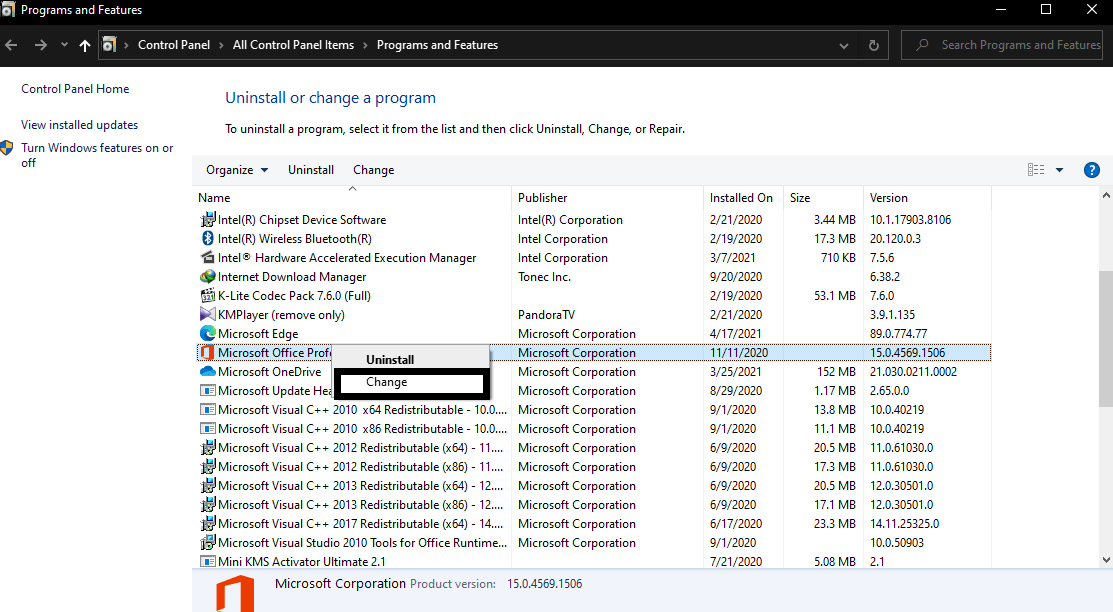This screenshot has height=612, width=1113.
Task: Select the Microsoft OneDrive cloud icon
Action: click(x=208, y=372)
